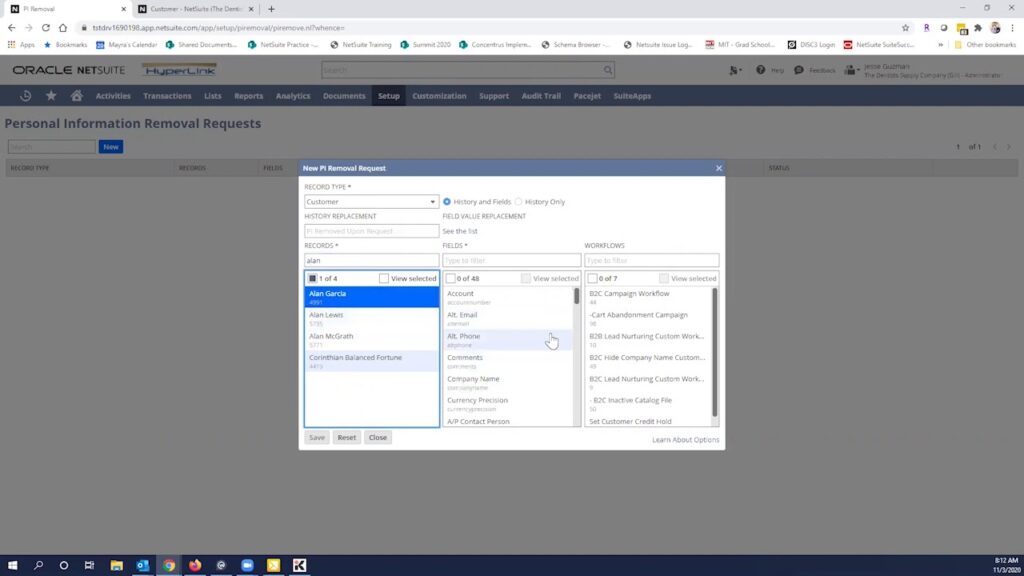This screenshot has height=576, width=1024.
Task: Click the Learn About Options link
Action: pos(686,439)
